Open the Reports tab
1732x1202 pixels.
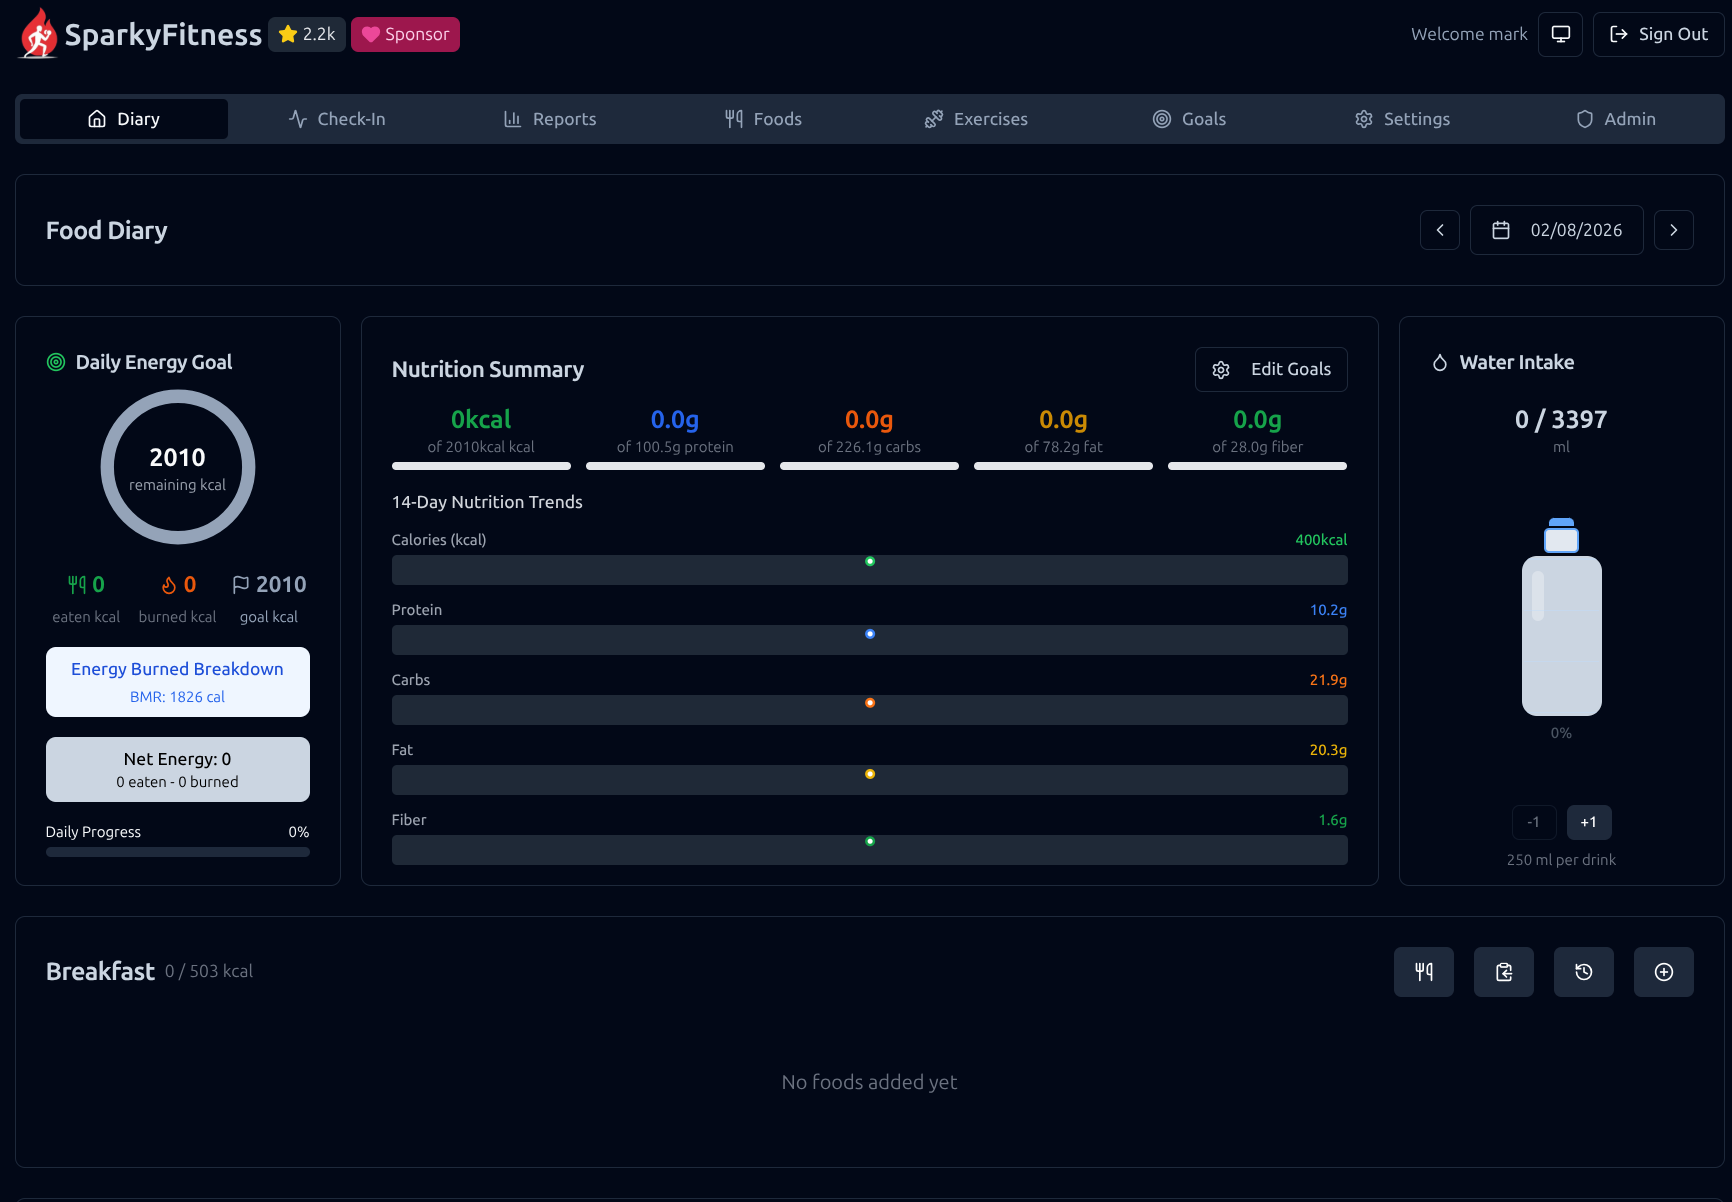tap(550, 119)
